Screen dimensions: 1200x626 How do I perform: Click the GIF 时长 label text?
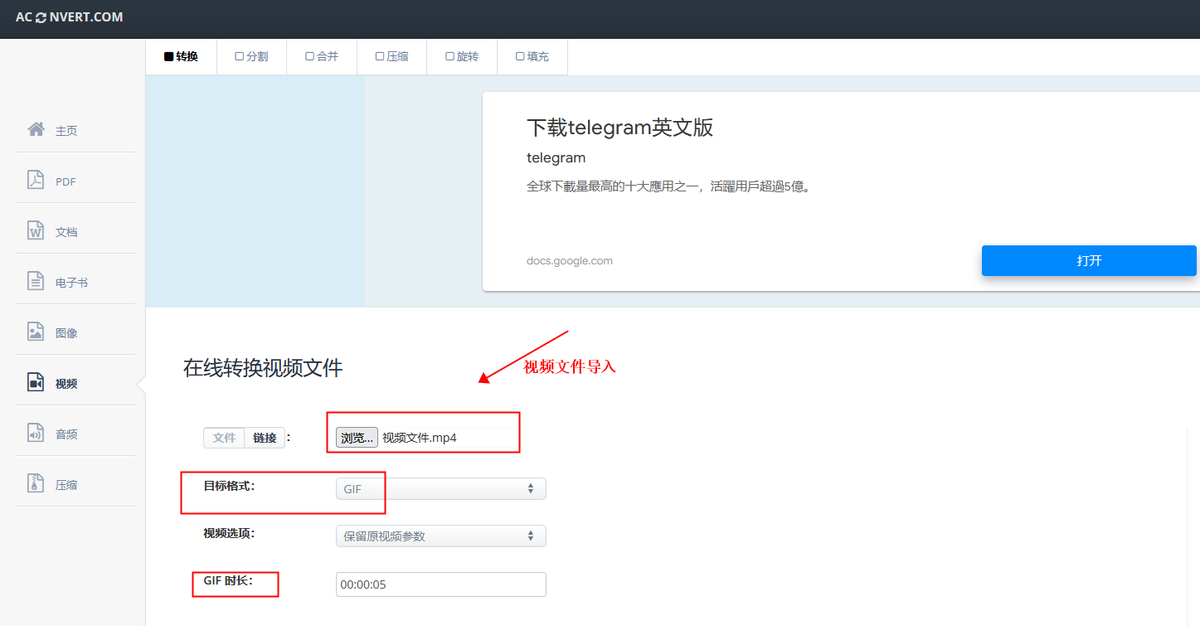228,581
